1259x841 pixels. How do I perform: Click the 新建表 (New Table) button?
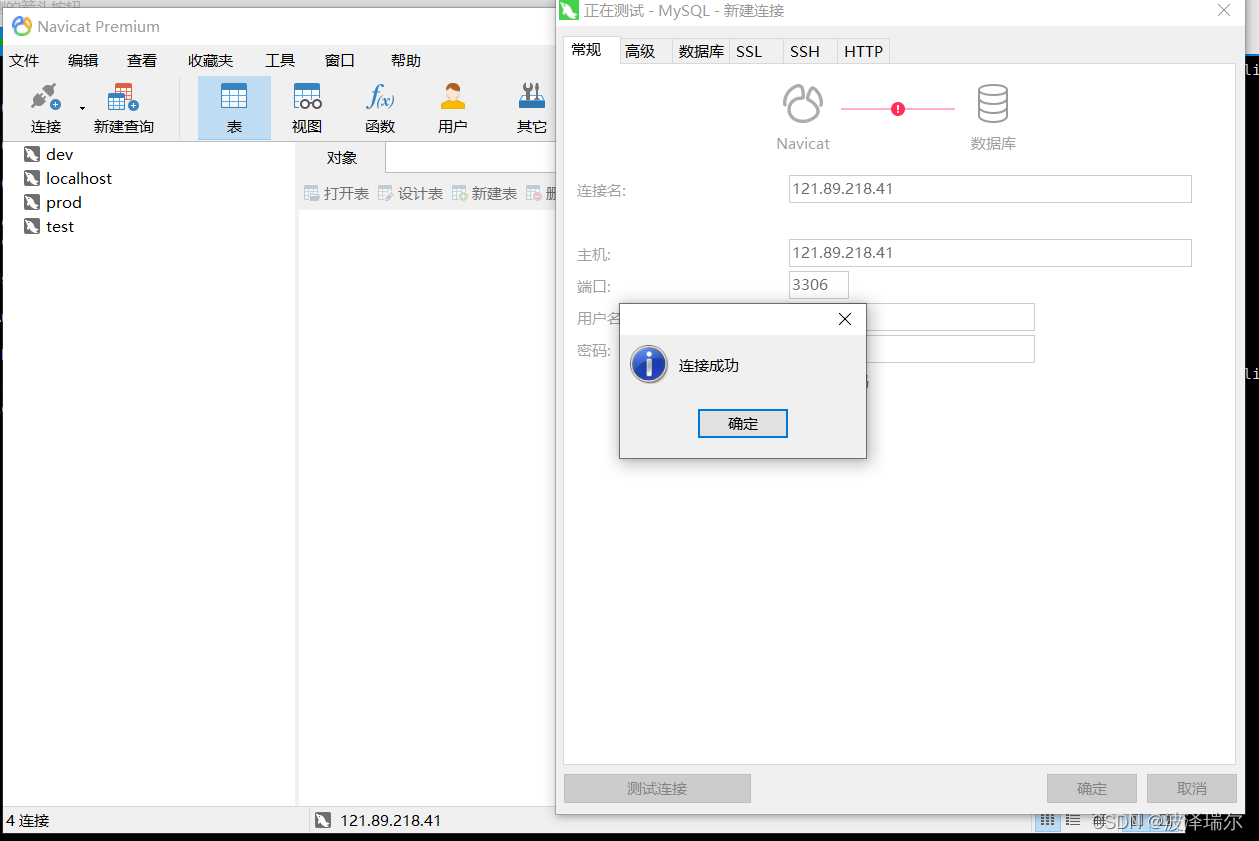click(484, 194)
